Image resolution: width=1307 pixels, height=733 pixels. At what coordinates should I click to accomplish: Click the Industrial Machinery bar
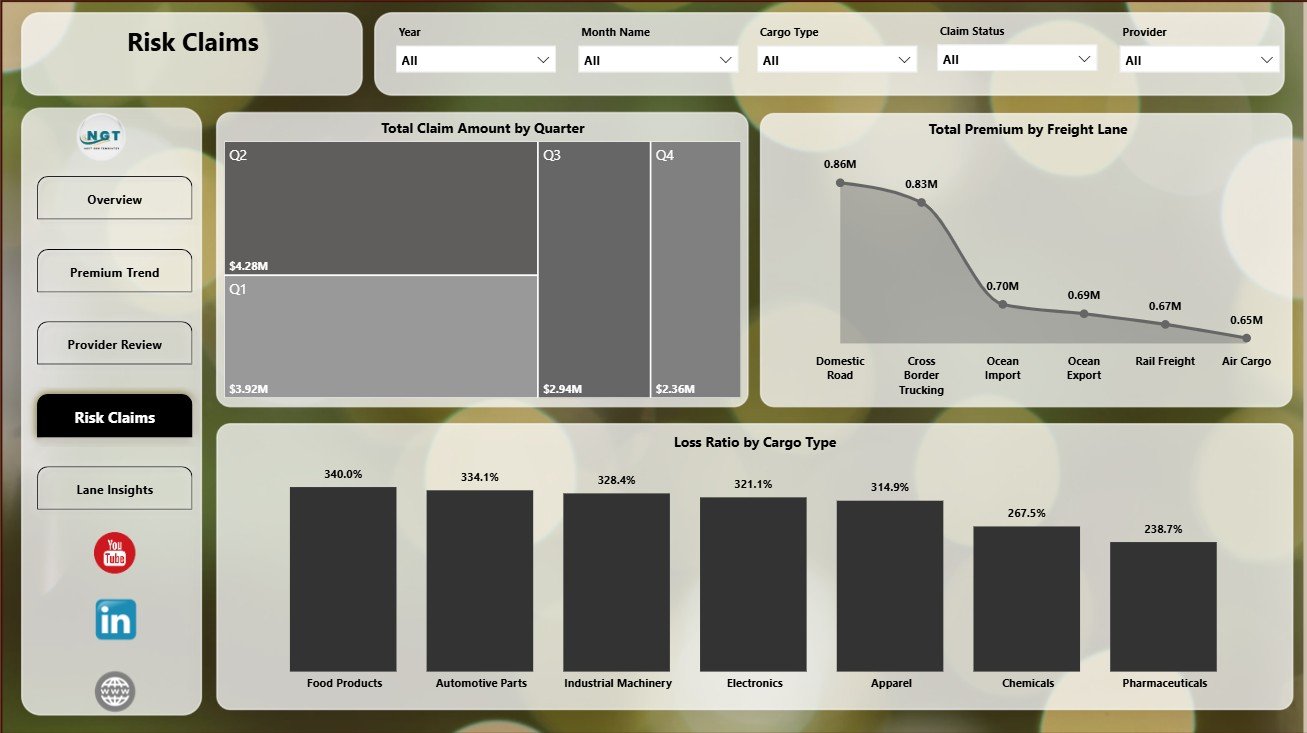[x=616, y=582]
